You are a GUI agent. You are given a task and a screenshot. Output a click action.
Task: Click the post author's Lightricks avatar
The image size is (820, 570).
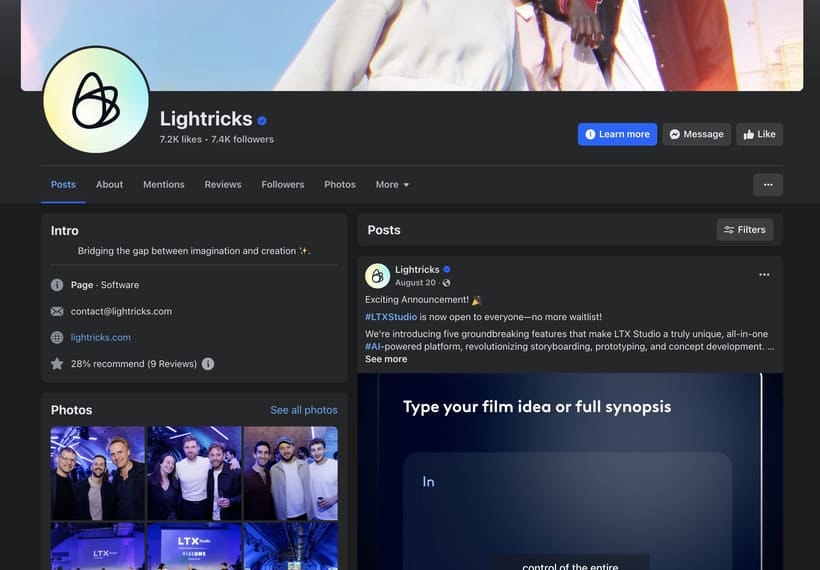click(x=378, y=276)
